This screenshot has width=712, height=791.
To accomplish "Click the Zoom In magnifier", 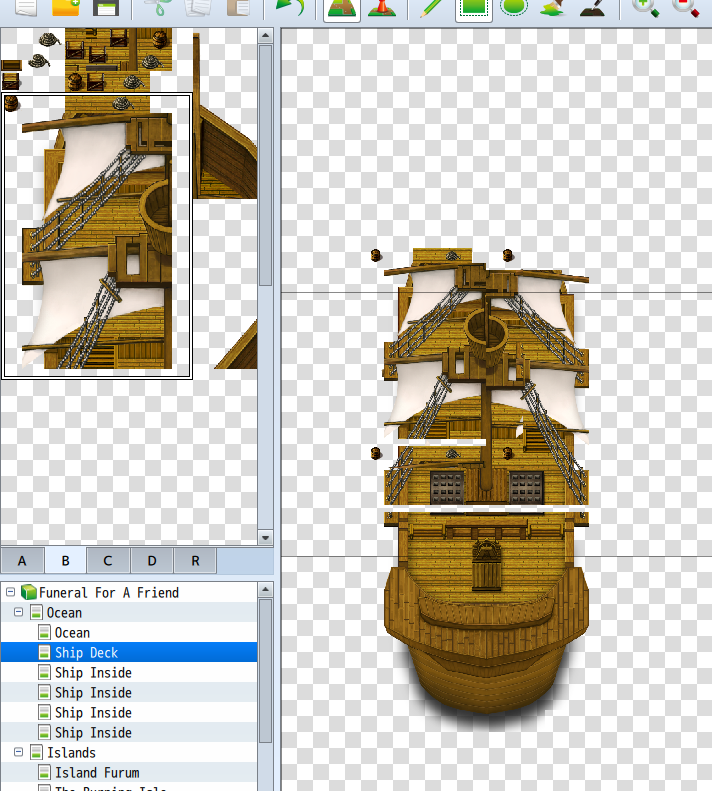I will tap(645, 7).
